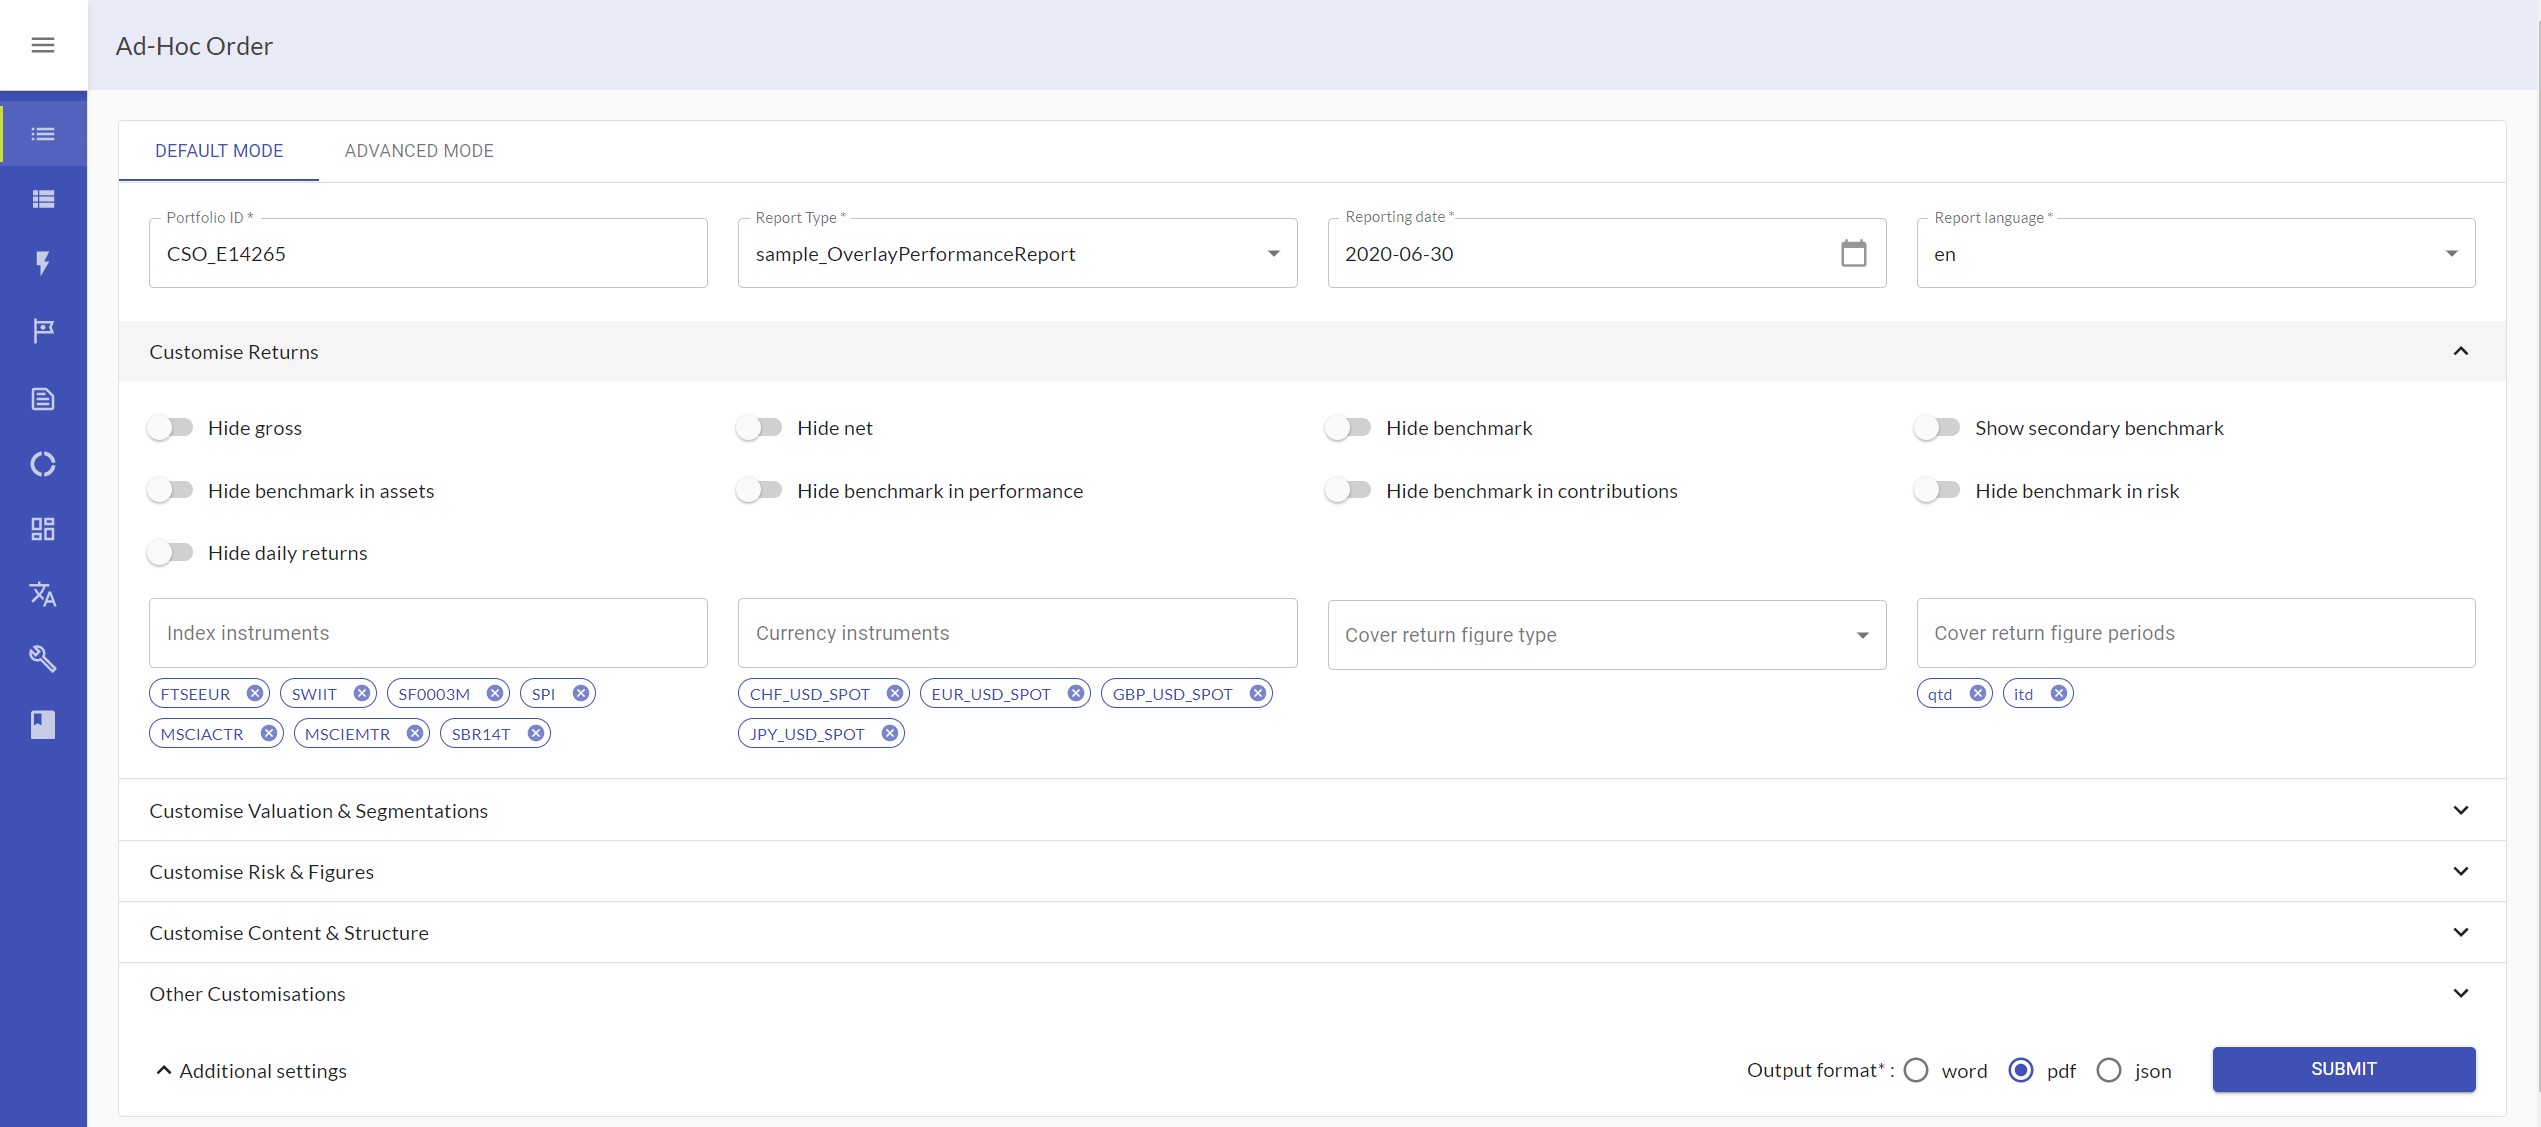Screen dimensions: 2541x1127
Task: Click the document sidebar icon
Action: [x=43, y=399]
